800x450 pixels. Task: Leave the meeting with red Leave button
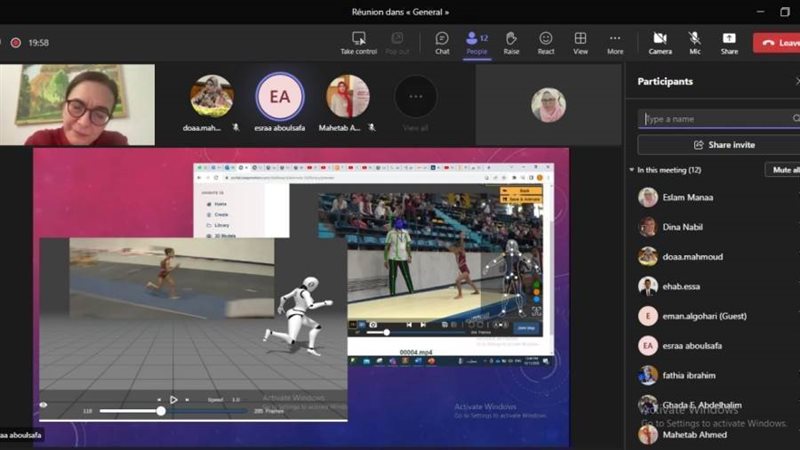click(777, 42)
